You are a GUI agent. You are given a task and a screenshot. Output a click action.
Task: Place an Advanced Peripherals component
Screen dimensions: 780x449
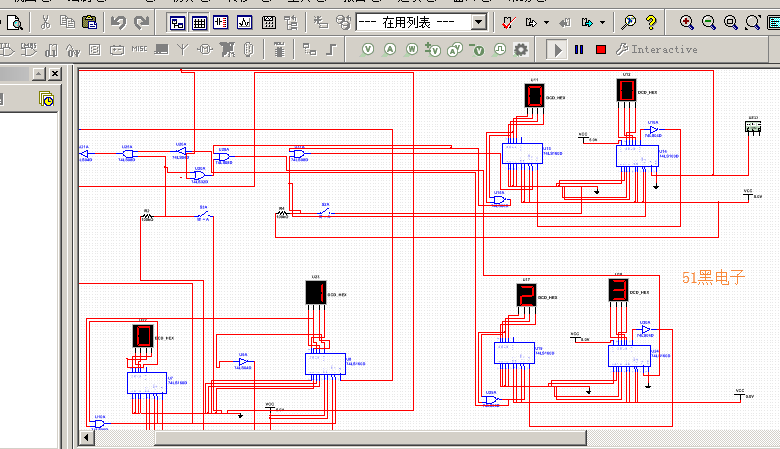click(x=161, y=50)
